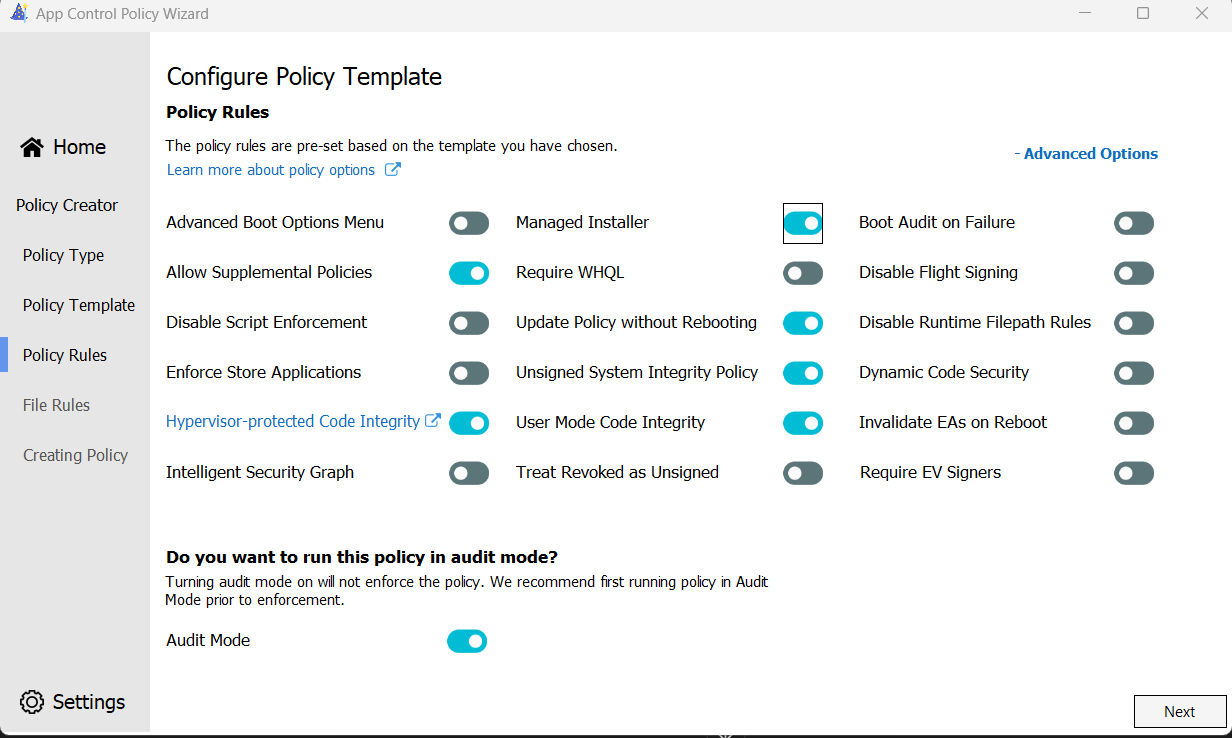This screenshot has height=738, width=1232.
Task: Toggle Advanced Boot Options Menu switch
Action: (469, 223)
